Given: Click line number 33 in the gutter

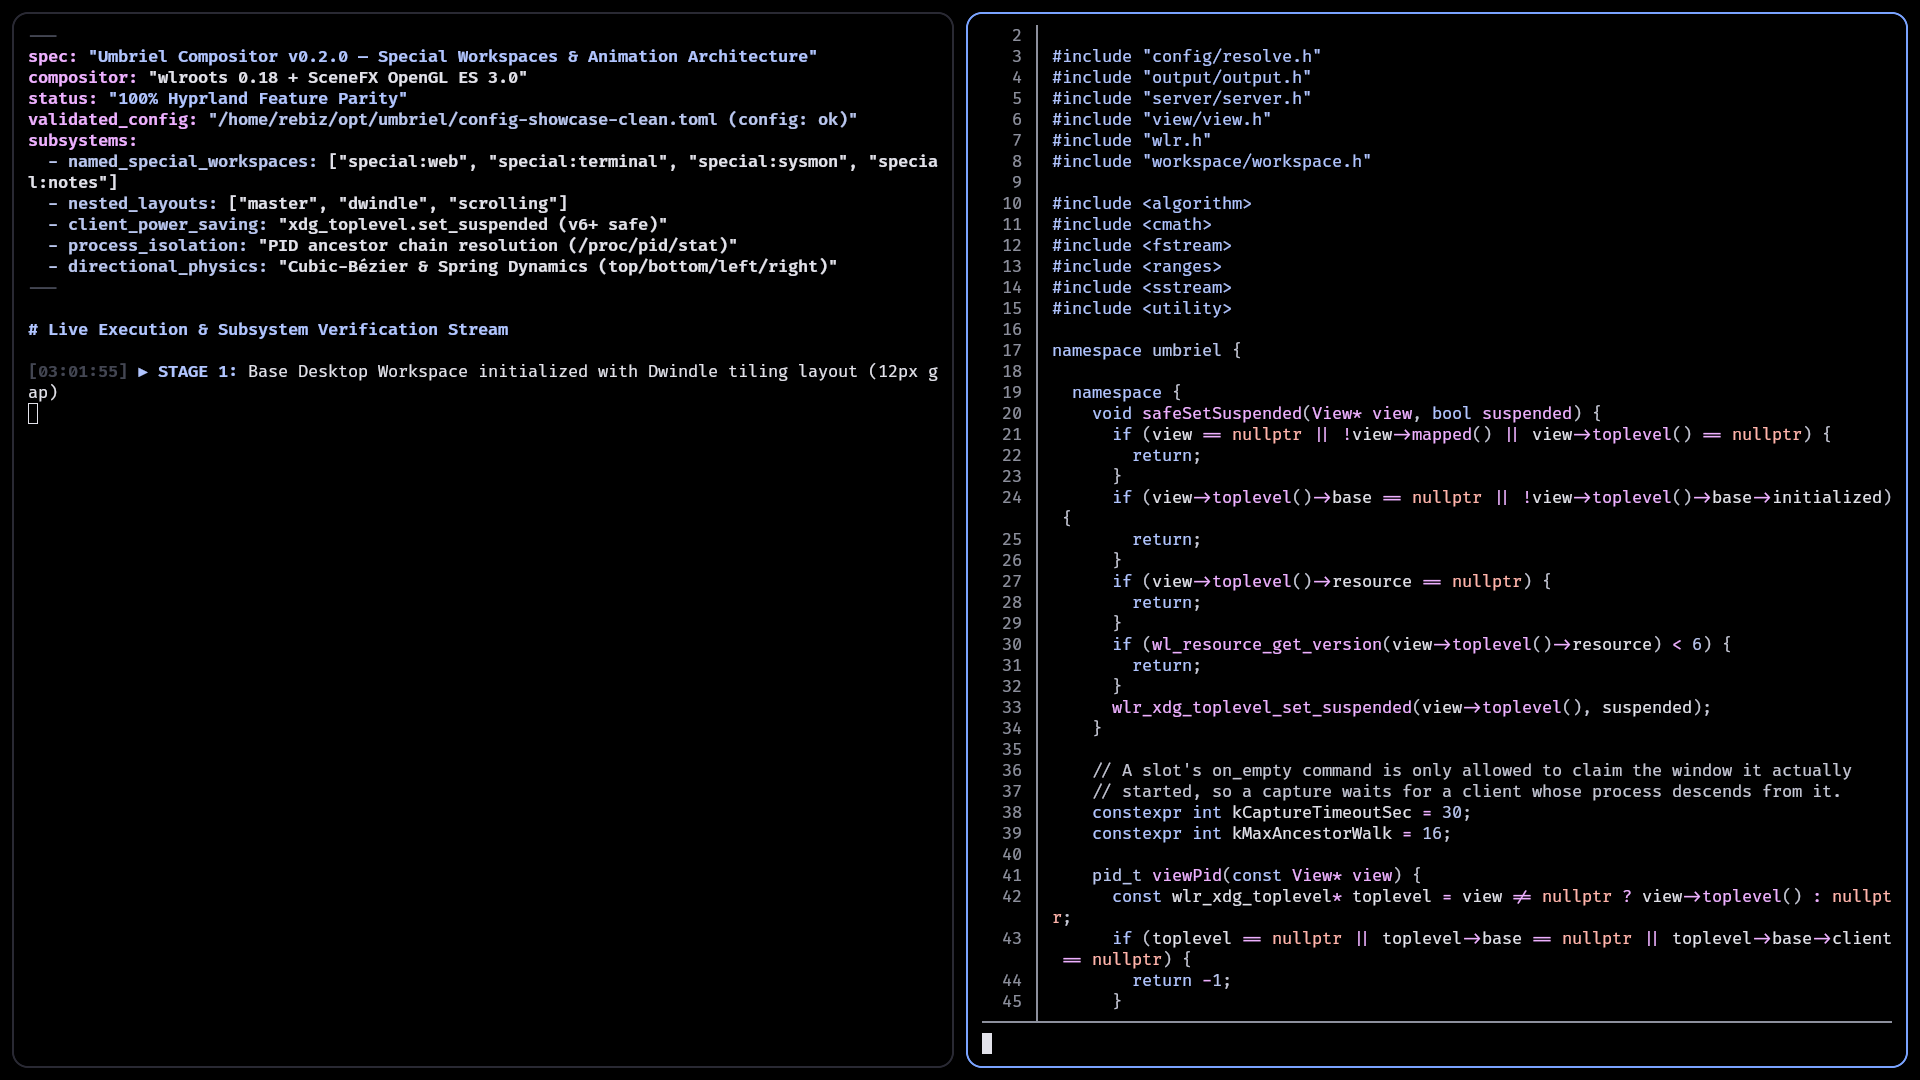Looking at the screenshot, I should (x=1012, y=708).
